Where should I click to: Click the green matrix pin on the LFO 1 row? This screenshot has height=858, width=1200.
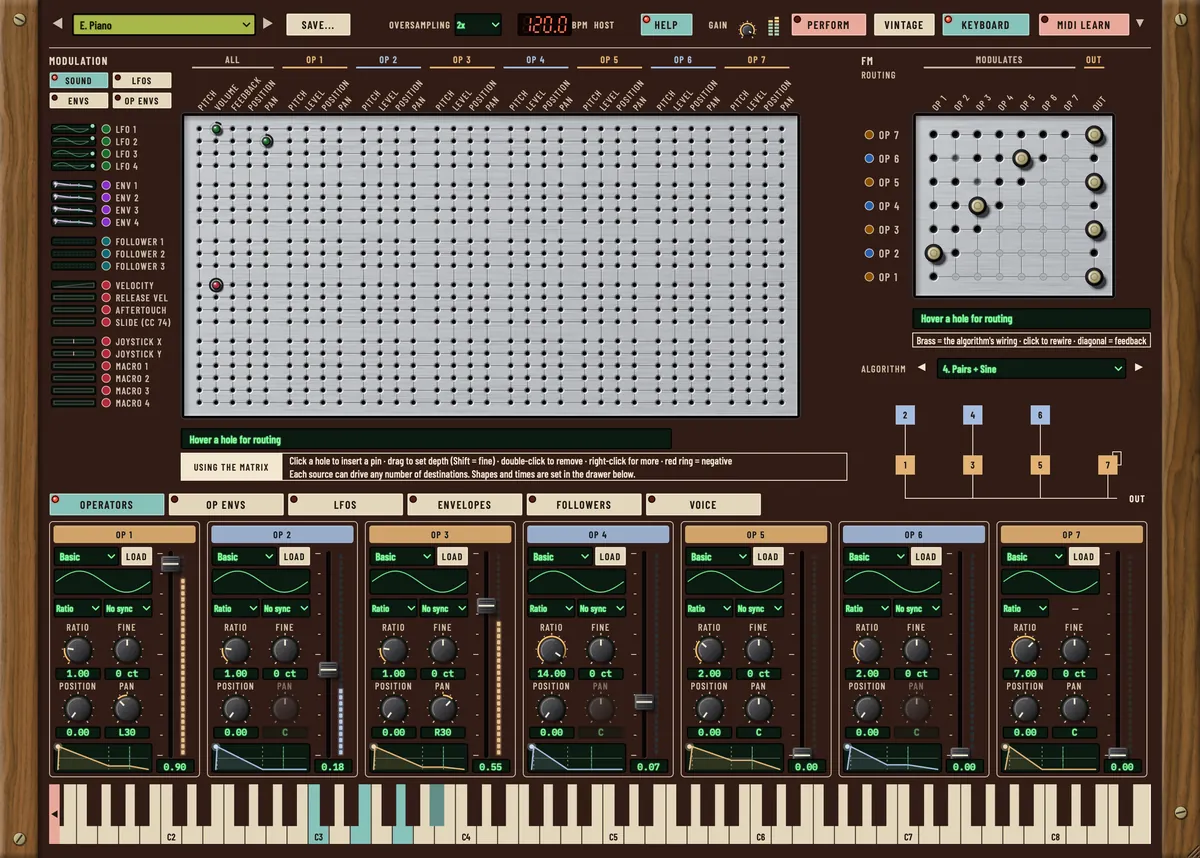tap(217, 129)
